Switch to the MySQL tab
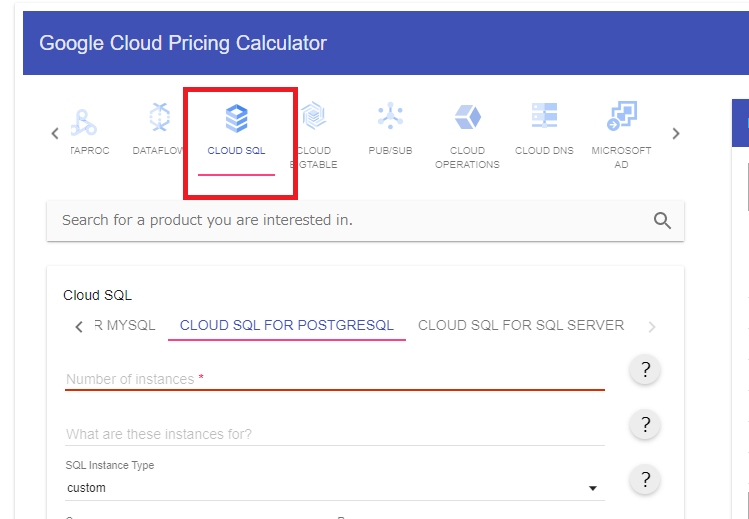The image size is (749, 519). pyautogui.click(x=125, y=326)
